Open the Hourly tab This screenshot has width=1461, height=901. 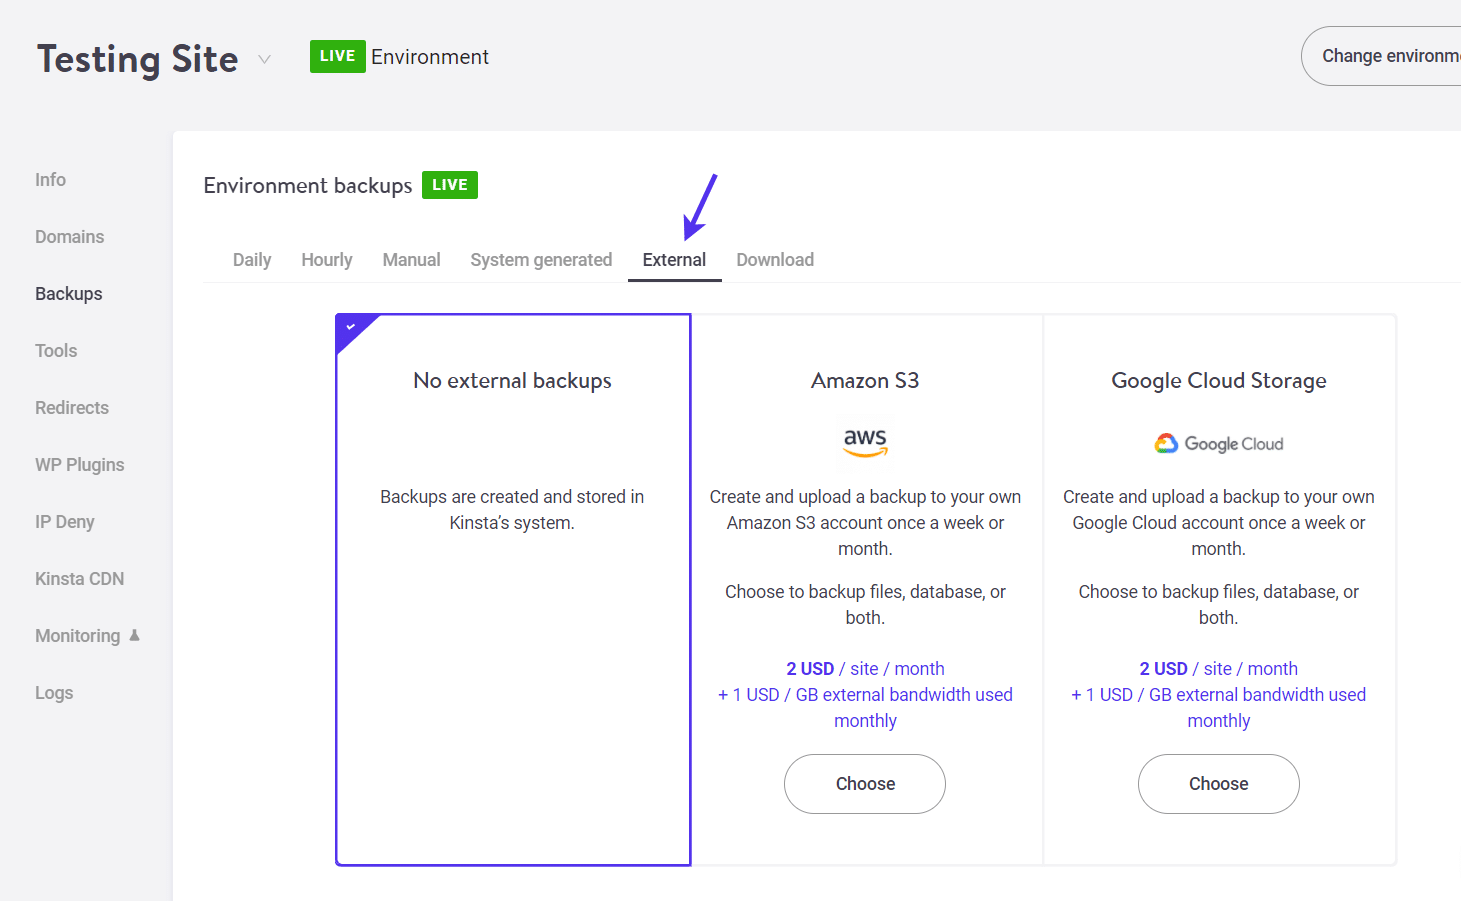pos(326,259)
